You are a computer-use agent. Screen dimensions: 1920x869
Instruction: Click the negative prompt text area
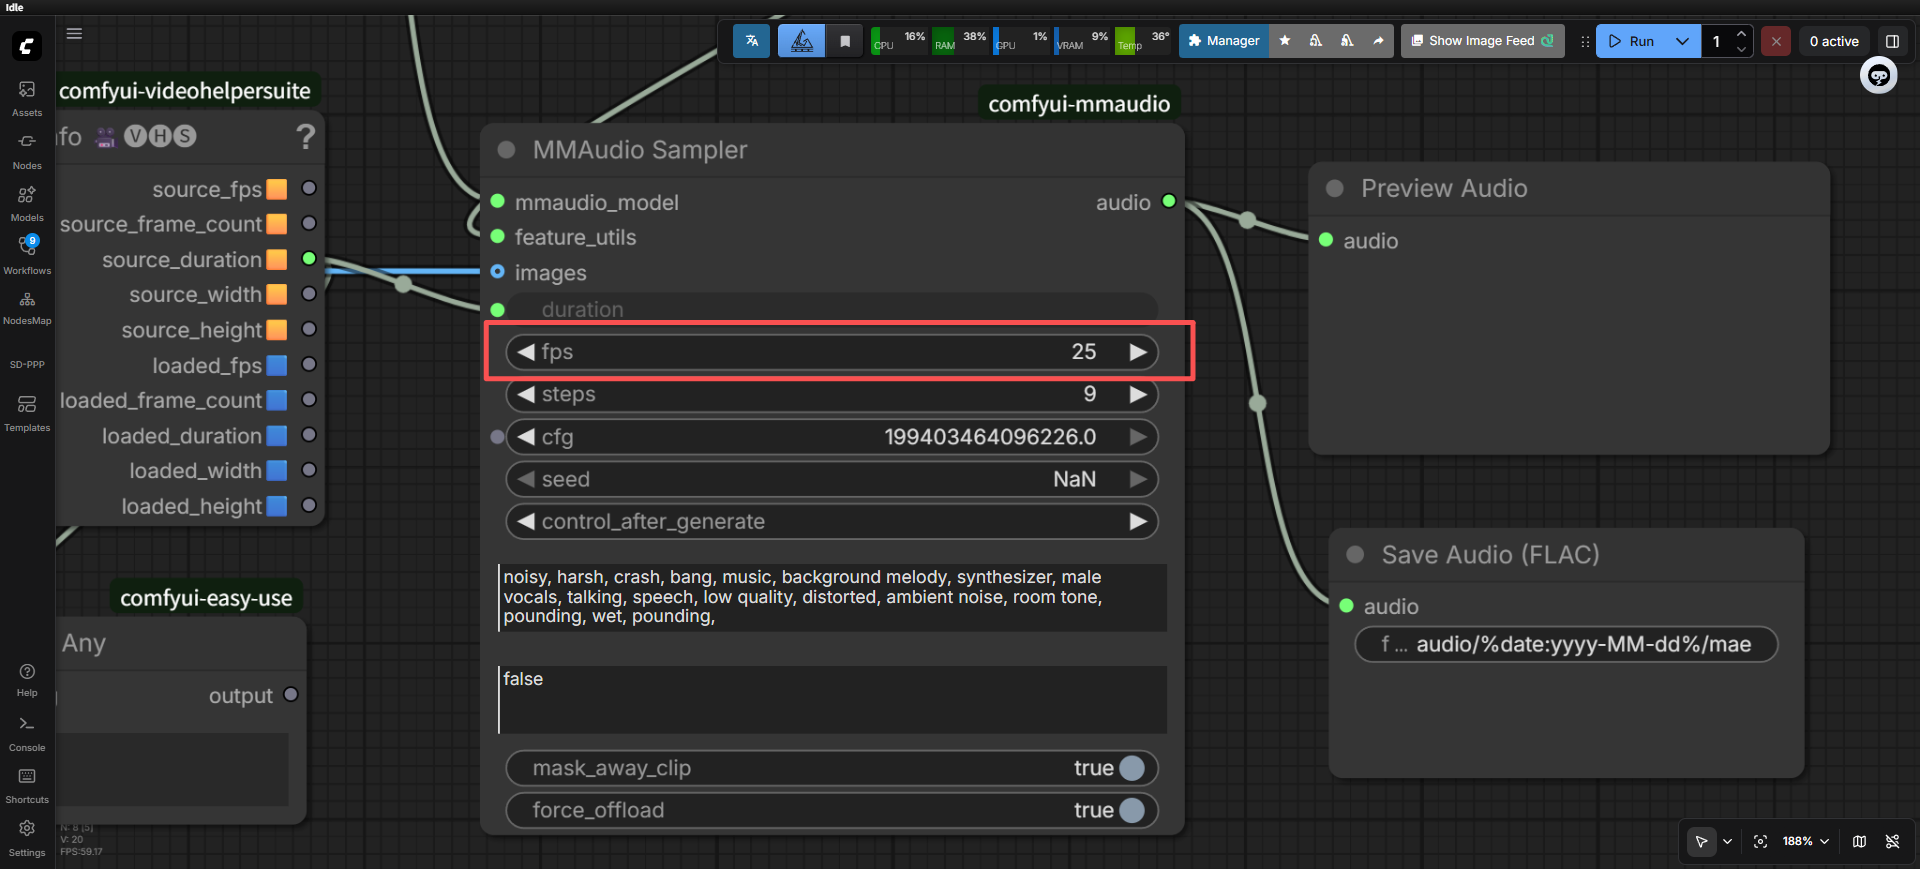[832, 597]
